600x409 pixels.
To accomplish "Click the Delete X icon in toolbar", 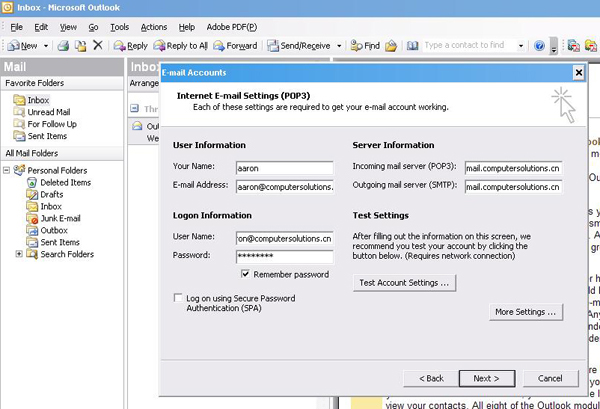I will [98, 45].
